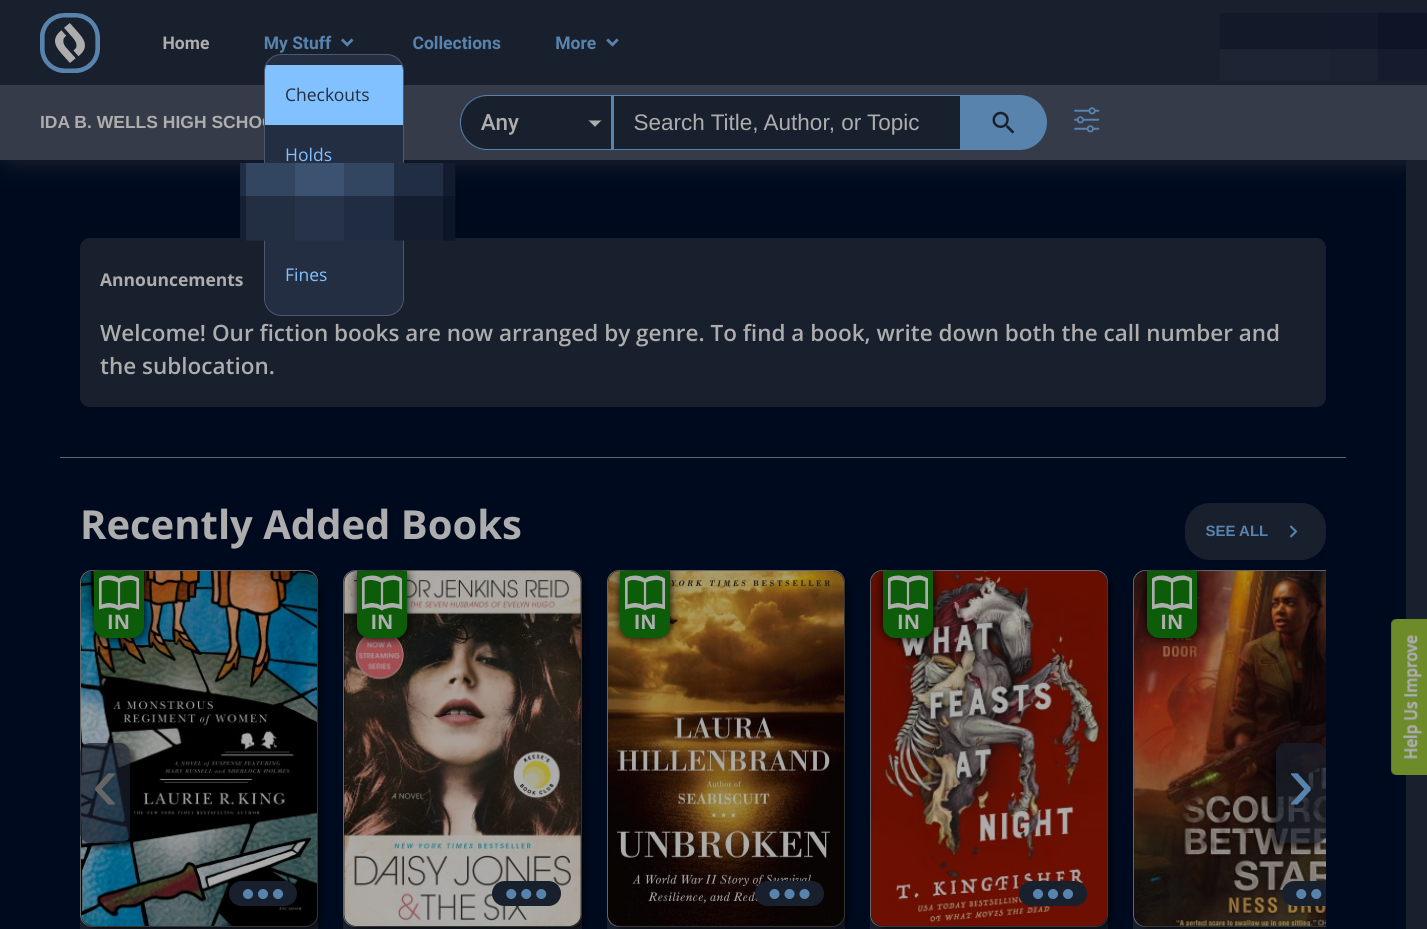Open the Home page
The image size is (1427, 929).
pyautogui.click(x=186, y=43)
